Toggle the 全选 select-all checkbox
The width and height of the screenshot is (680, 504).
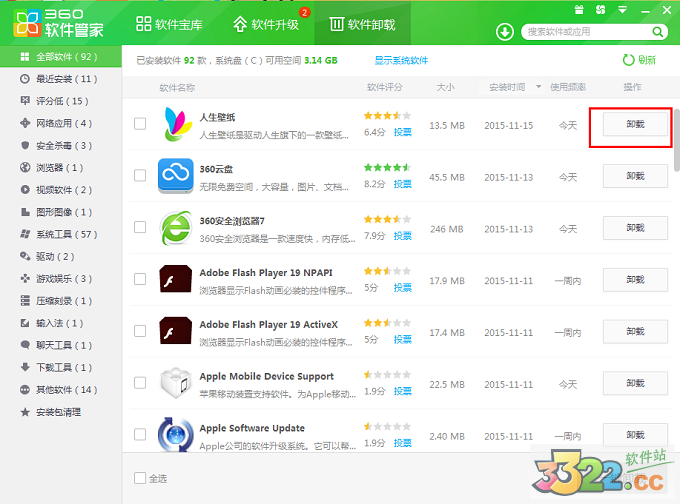click(140, 478)
